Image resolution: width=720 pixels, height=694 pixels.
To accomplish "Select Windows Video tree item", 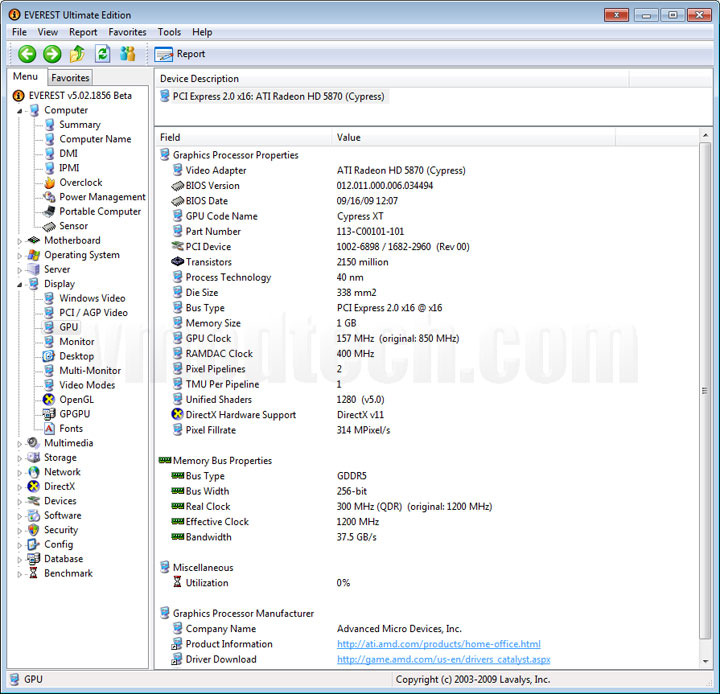I will pyautogui.click(x=92, y=298).
